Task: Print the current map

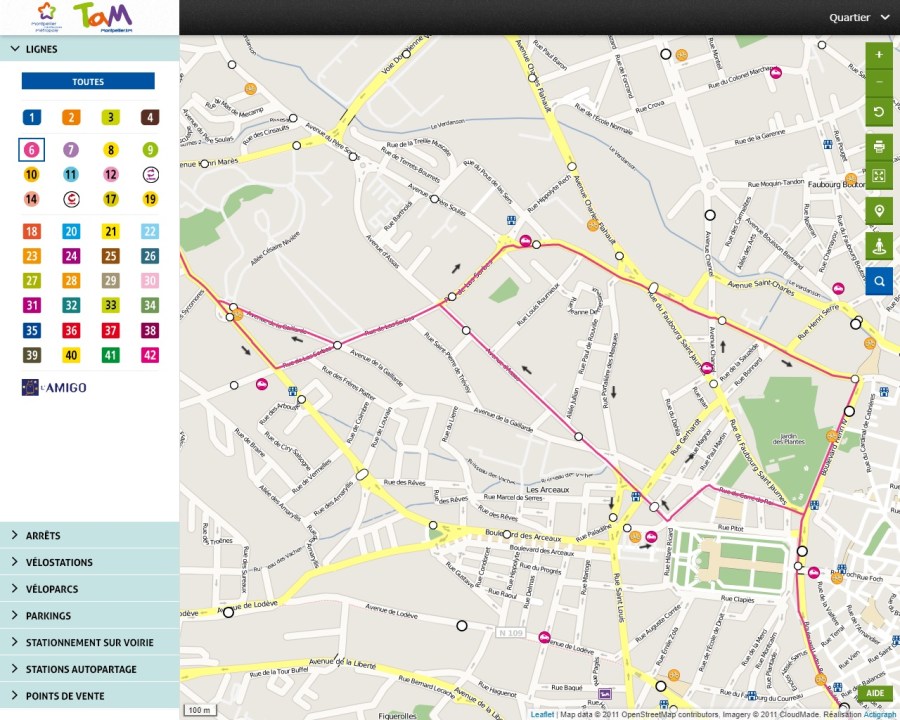Action: [879, 147]
